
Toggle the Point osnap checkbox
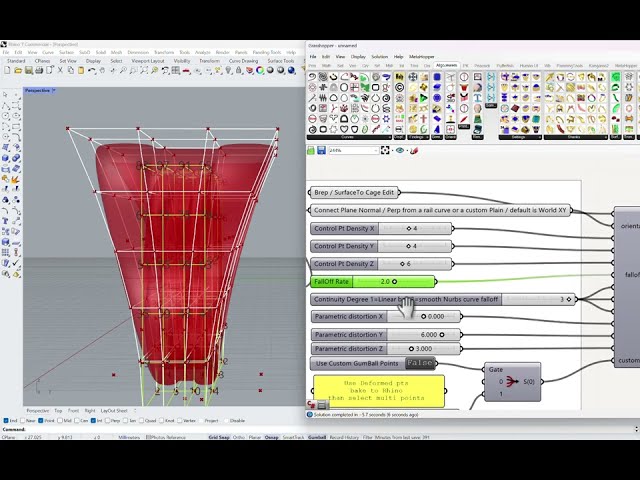point(40,420)
